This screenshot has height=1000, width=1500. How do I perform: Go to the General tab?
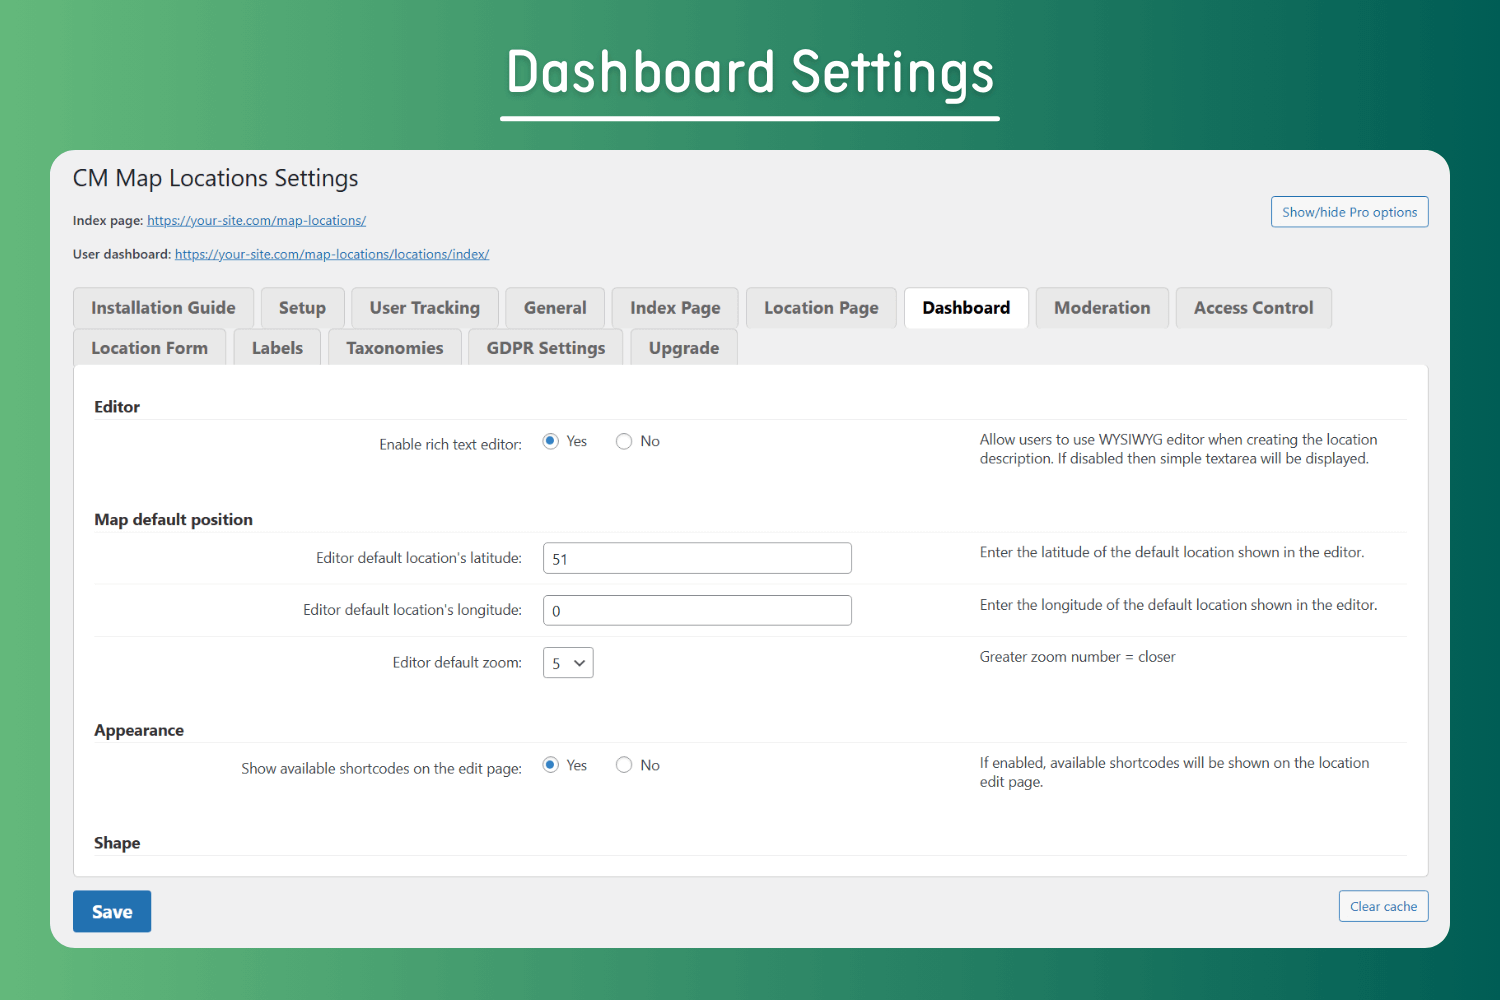(x=555, y=308)
